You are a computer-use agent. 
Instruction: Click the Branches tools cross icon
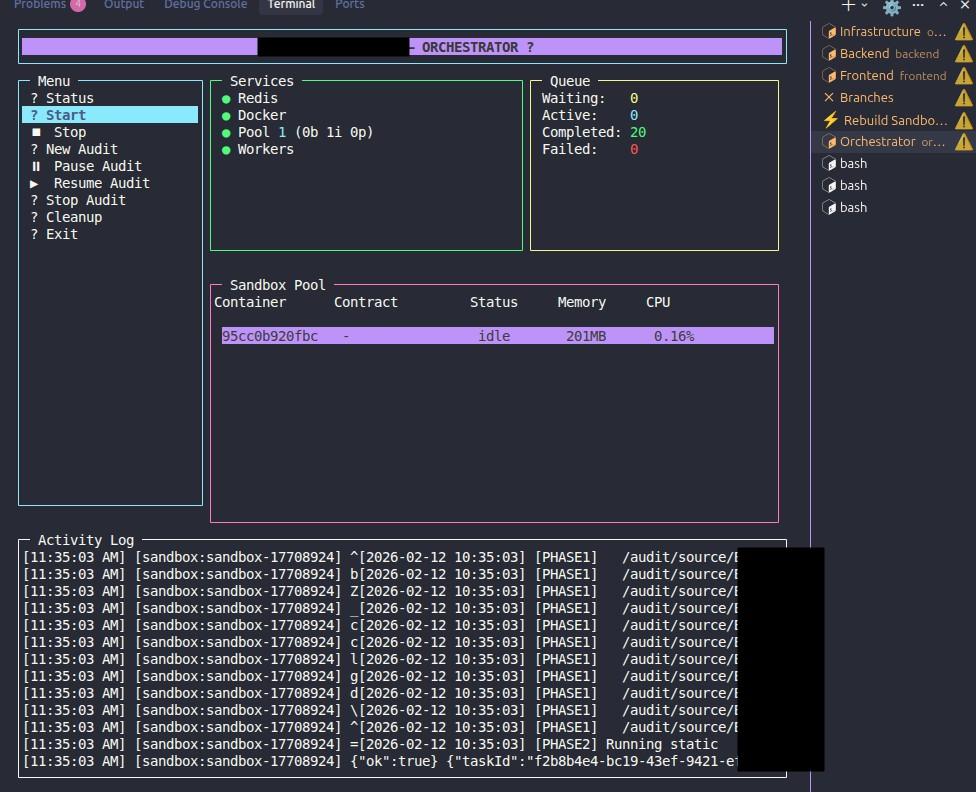(x=828, y=97)
